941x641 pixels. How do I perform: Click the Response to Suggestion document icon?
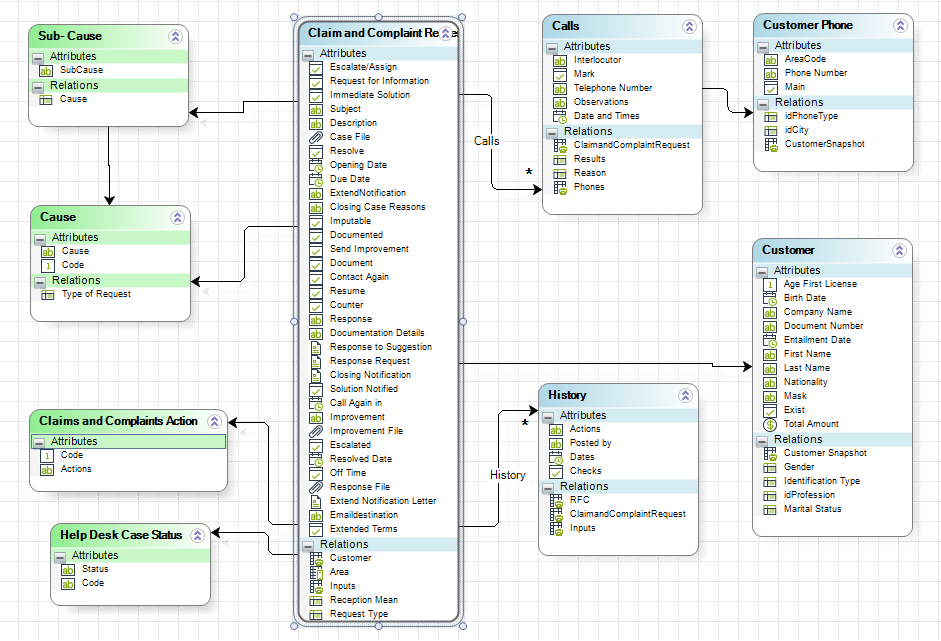point(316,348)
